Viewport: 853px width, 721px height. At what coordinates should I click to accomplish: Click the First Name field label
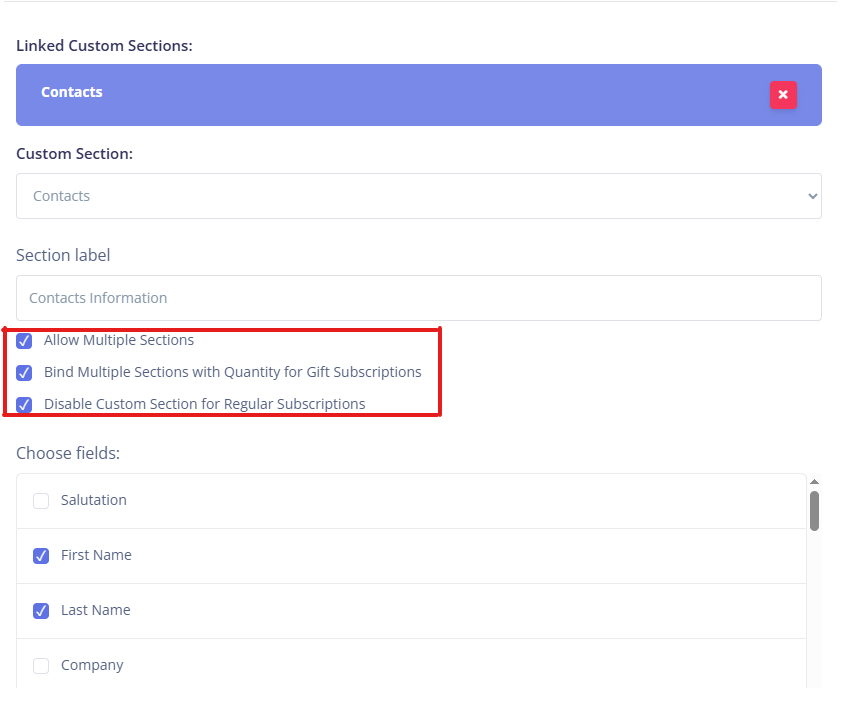[x=98, y=555]
